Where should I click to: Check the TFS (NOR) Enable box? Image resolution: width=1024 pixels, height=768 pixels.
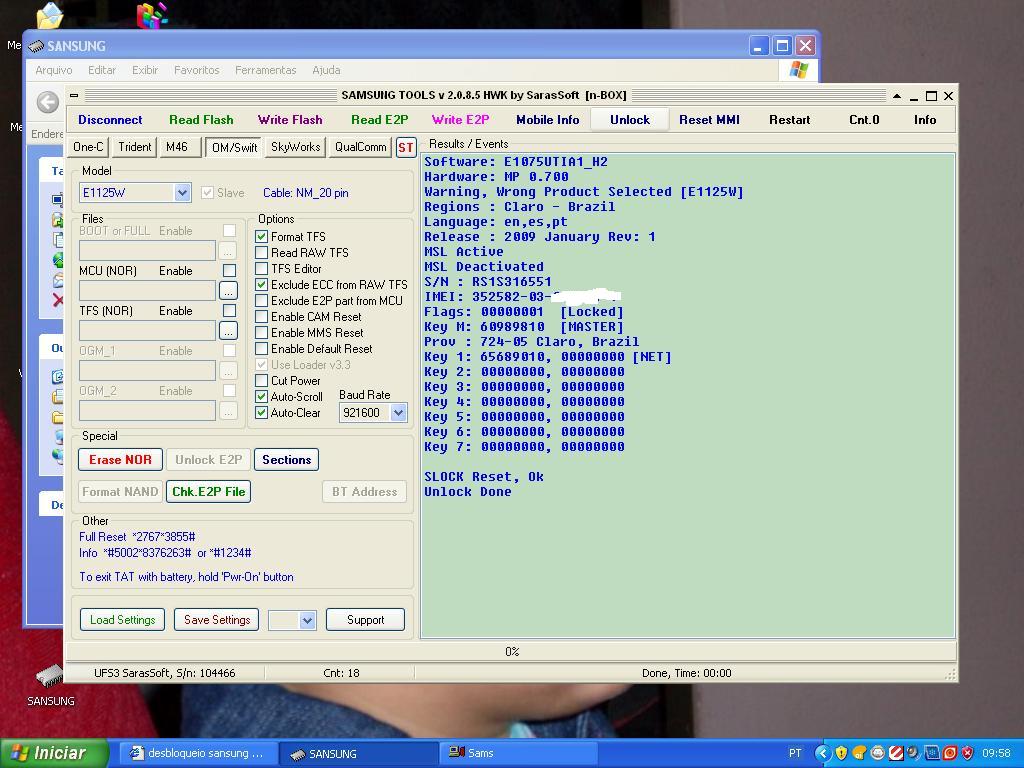click(229, 310)
